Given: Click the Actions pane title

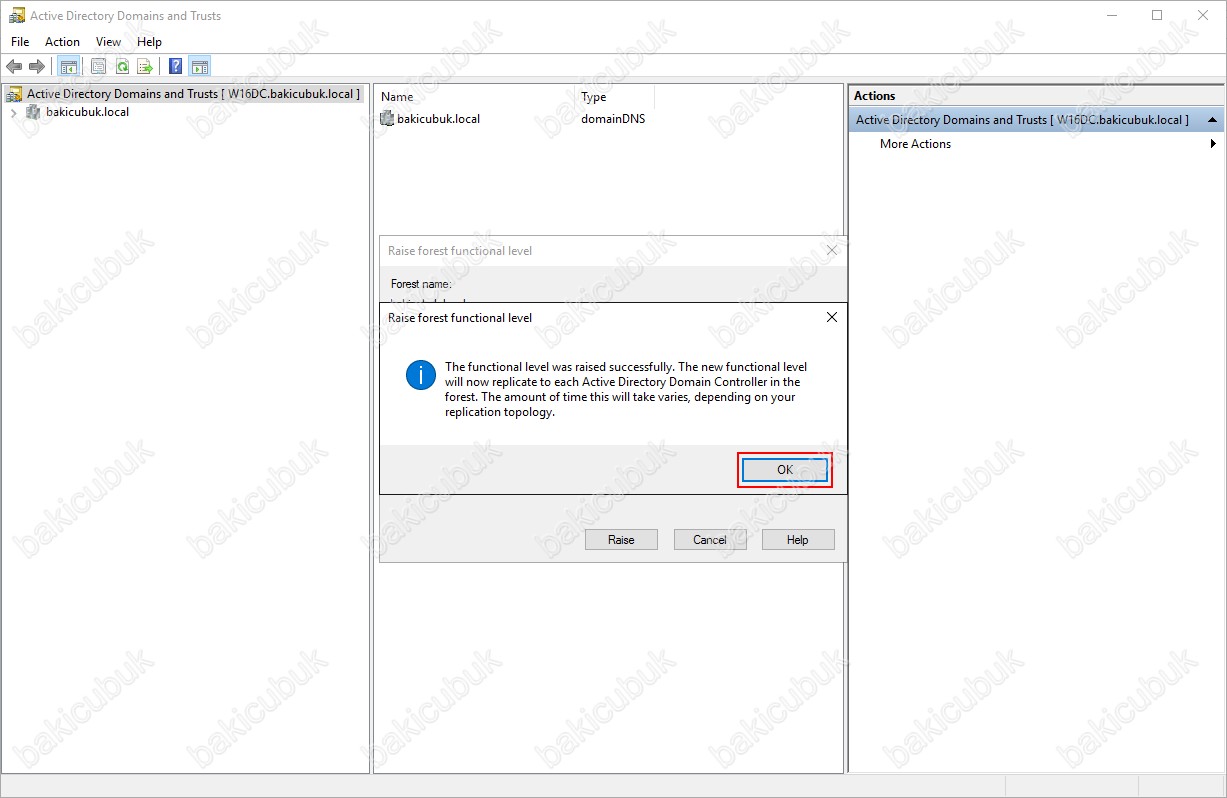Looking at the screenshot, I should (875, 96).
